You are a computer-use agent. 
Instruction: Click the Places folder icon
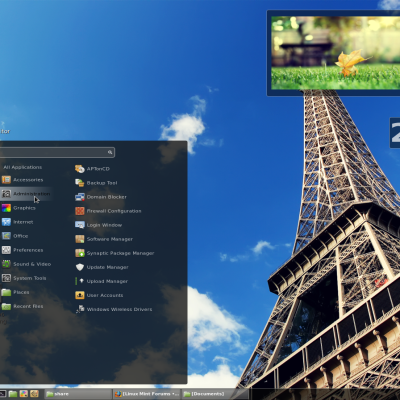tap(6, 292)
